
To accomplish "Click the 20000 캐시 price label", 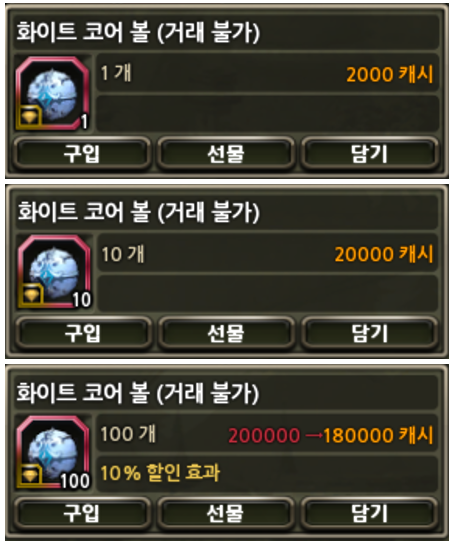I will [384, 254].
